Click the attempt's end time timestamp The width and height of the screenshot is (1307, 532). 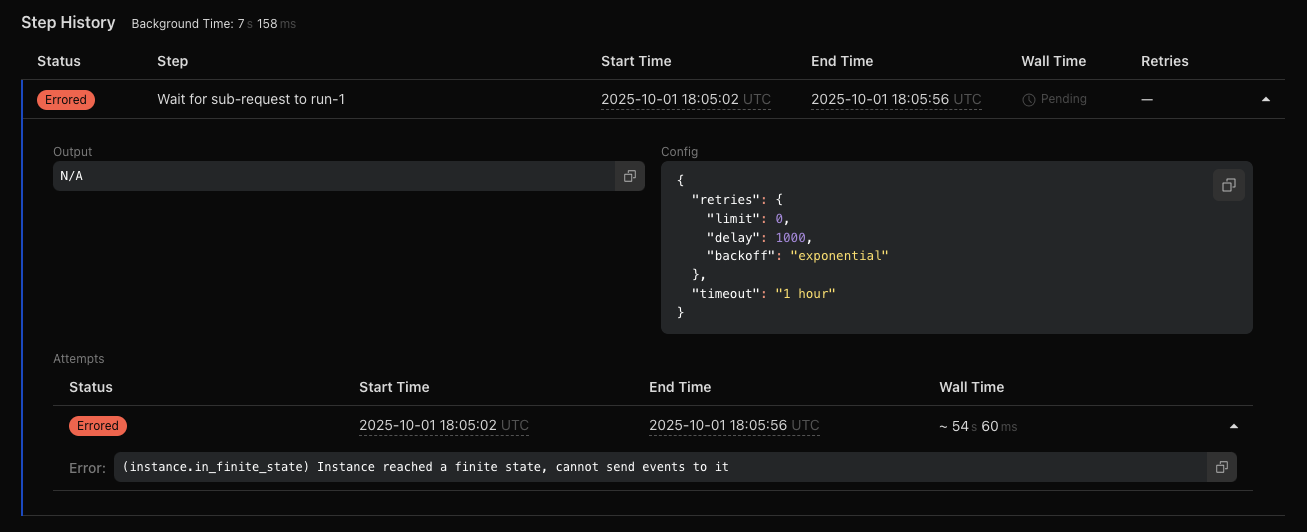click(733, 426)
